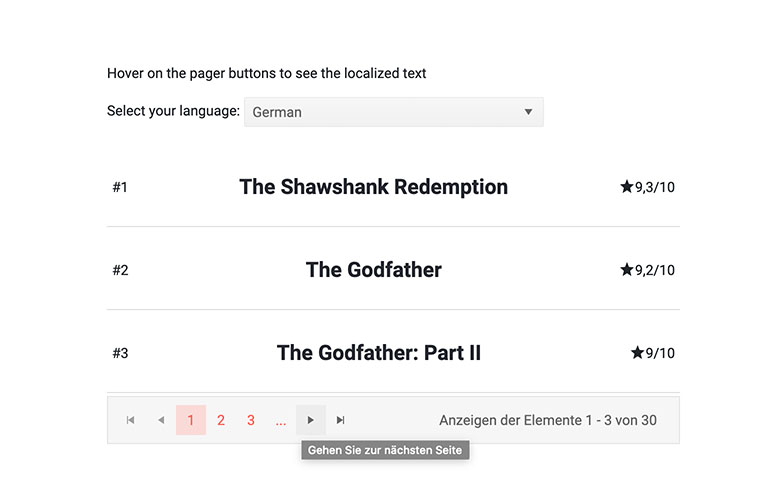
Task: Click the #1 rank label
Action: (x=120, y=187)
